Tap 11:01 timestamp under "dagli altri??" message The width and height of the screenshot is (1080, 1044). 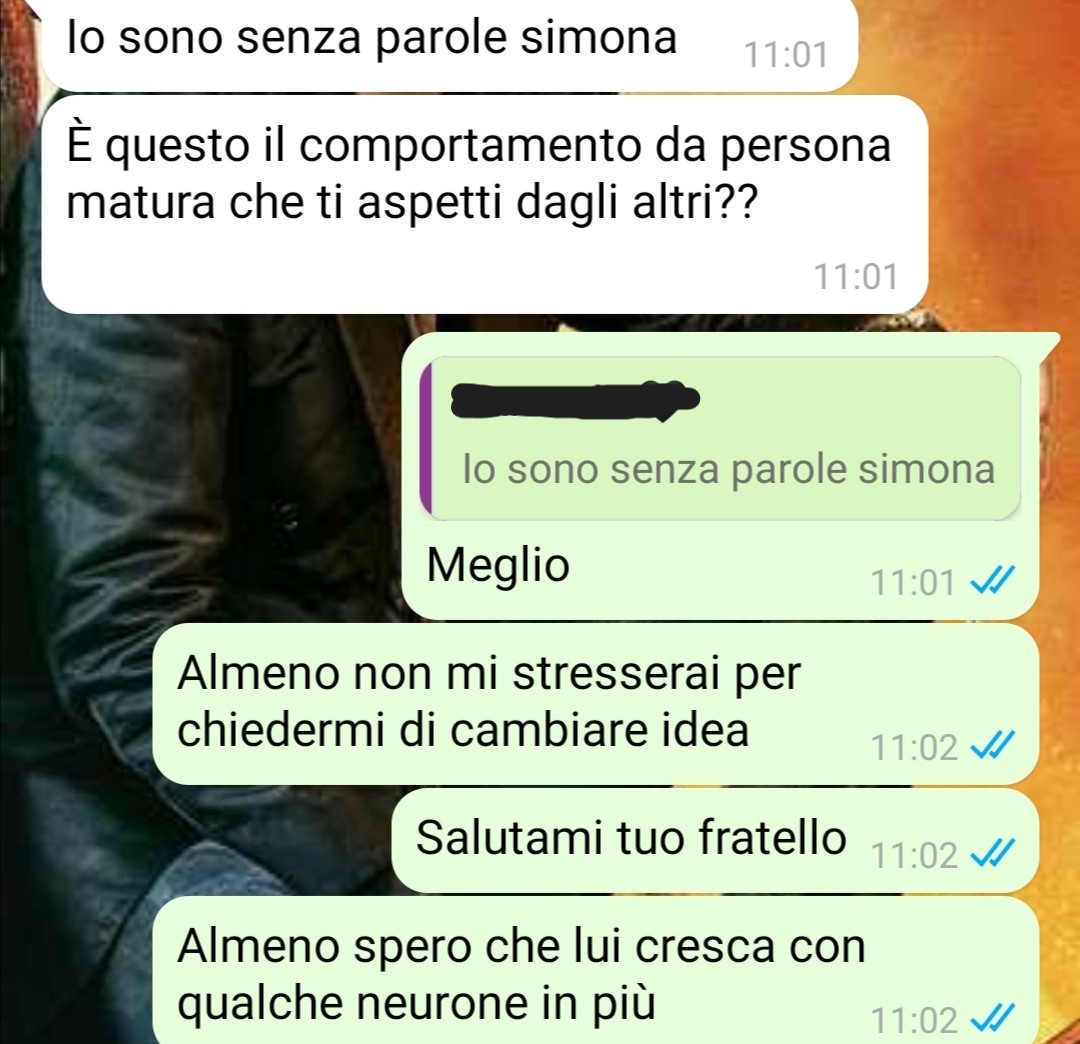856,277
